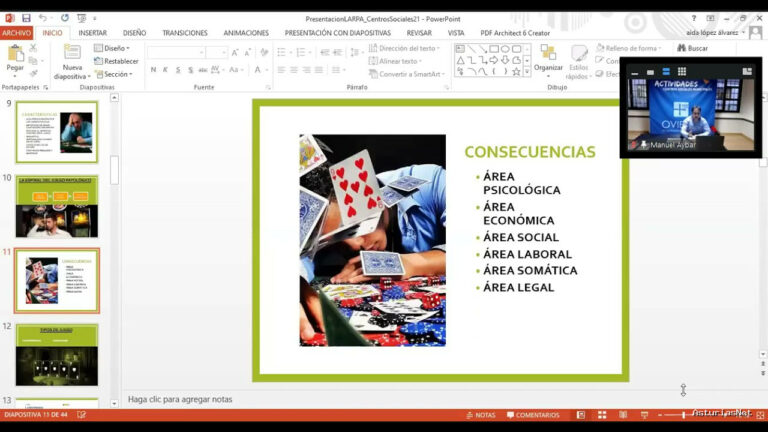Switch to the REVISAR tab

(419, 33)
